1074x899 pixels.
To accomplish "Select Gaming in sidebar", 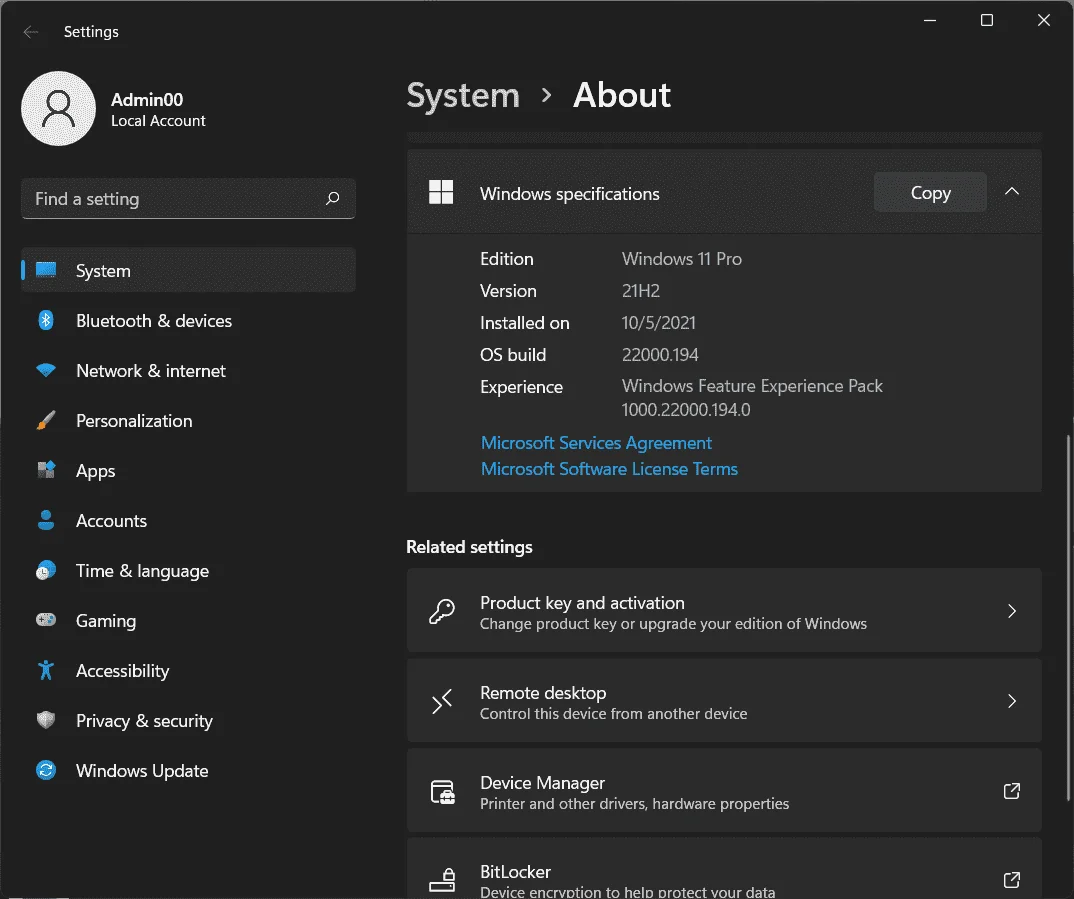I will 188,620.
